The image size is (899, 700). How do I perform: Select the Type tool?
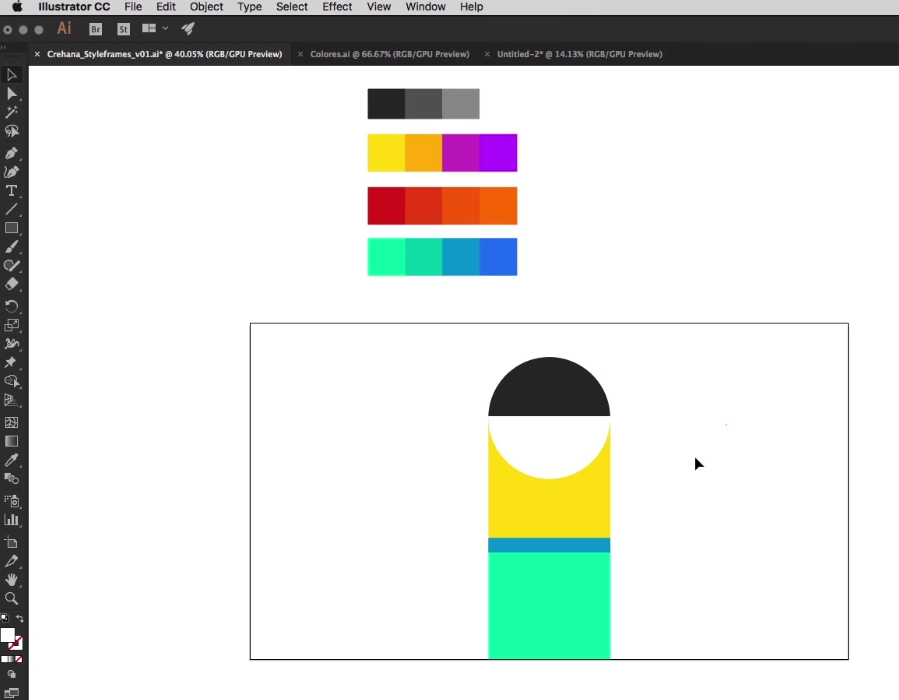[12, 191]
